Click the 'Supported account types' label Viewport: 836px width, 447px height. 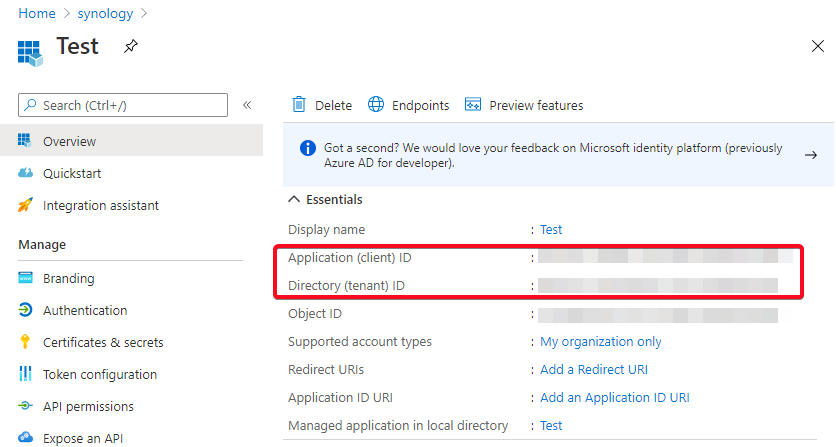pos(359,341)
